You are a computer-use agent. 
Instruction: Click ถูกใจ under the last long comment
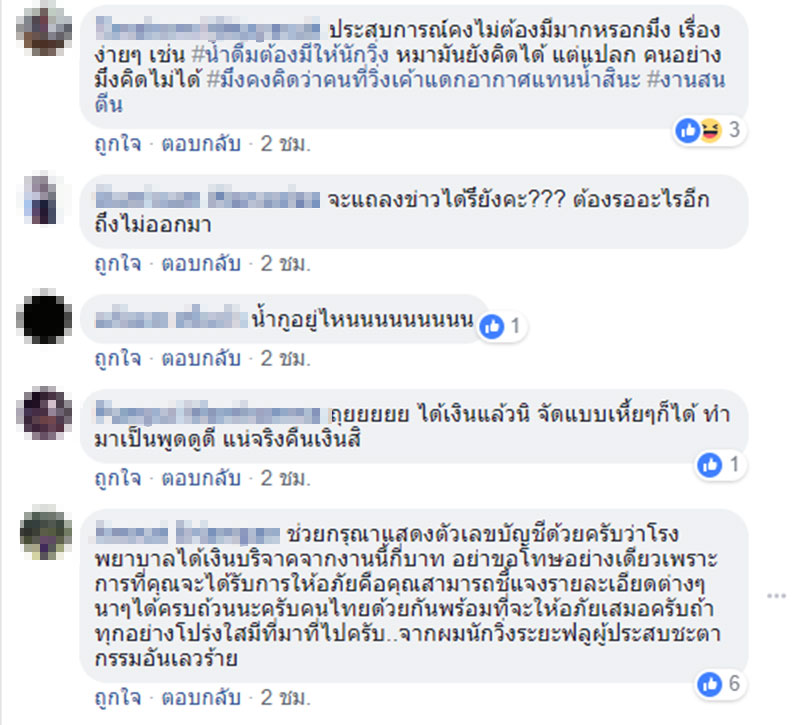pyautogui.click(x=118, y=697)
